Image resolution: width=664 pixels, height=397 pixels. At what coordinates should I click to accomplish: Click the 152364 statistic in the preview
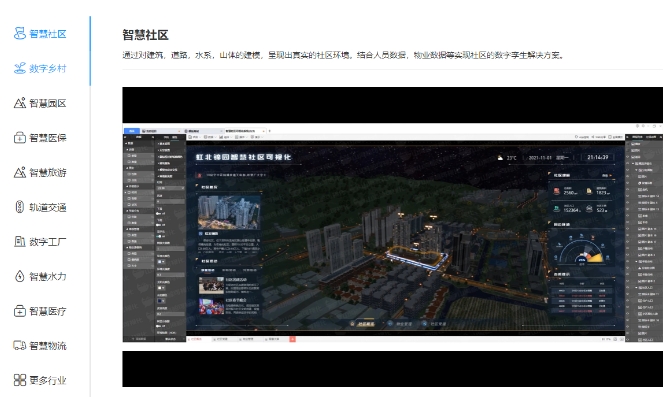(x=571, y=210)
